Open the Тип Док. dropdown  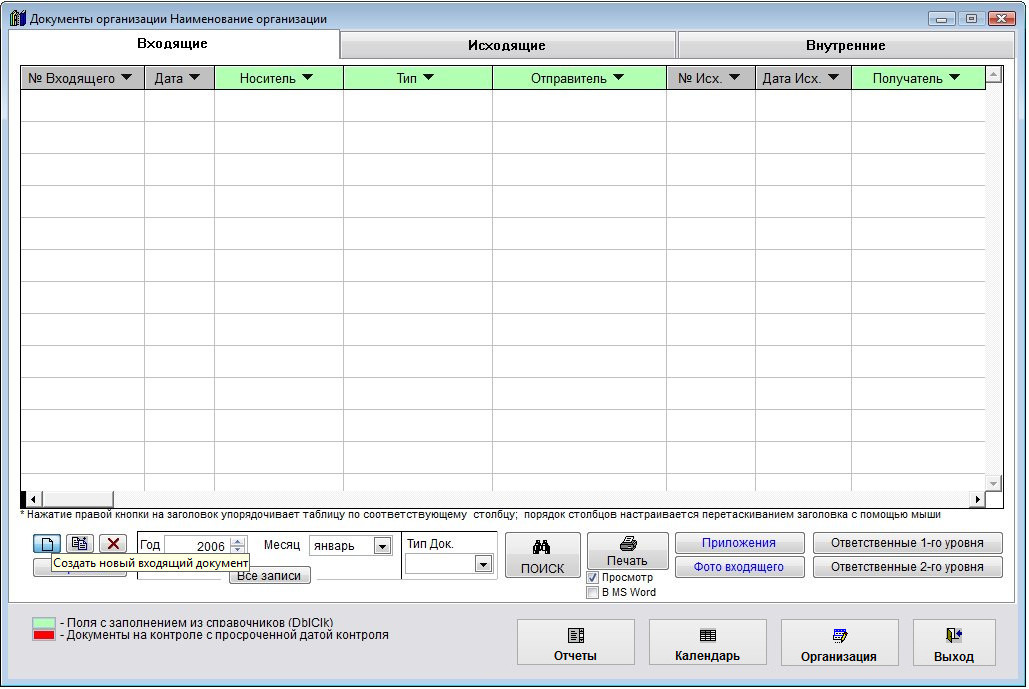[483, 564]
